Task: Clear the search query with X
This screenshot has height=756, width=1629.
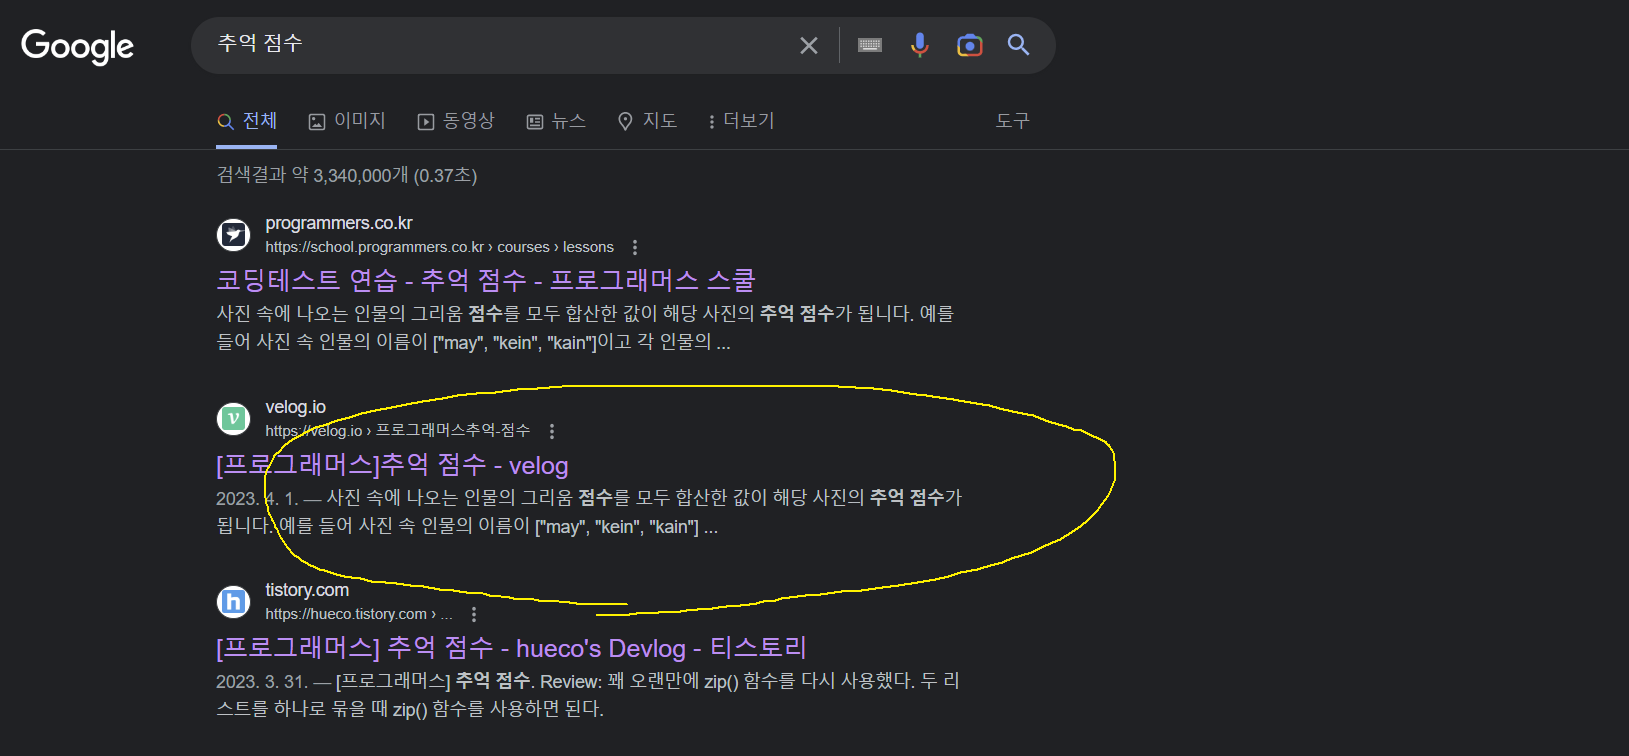Action: [x=809, y=45]
